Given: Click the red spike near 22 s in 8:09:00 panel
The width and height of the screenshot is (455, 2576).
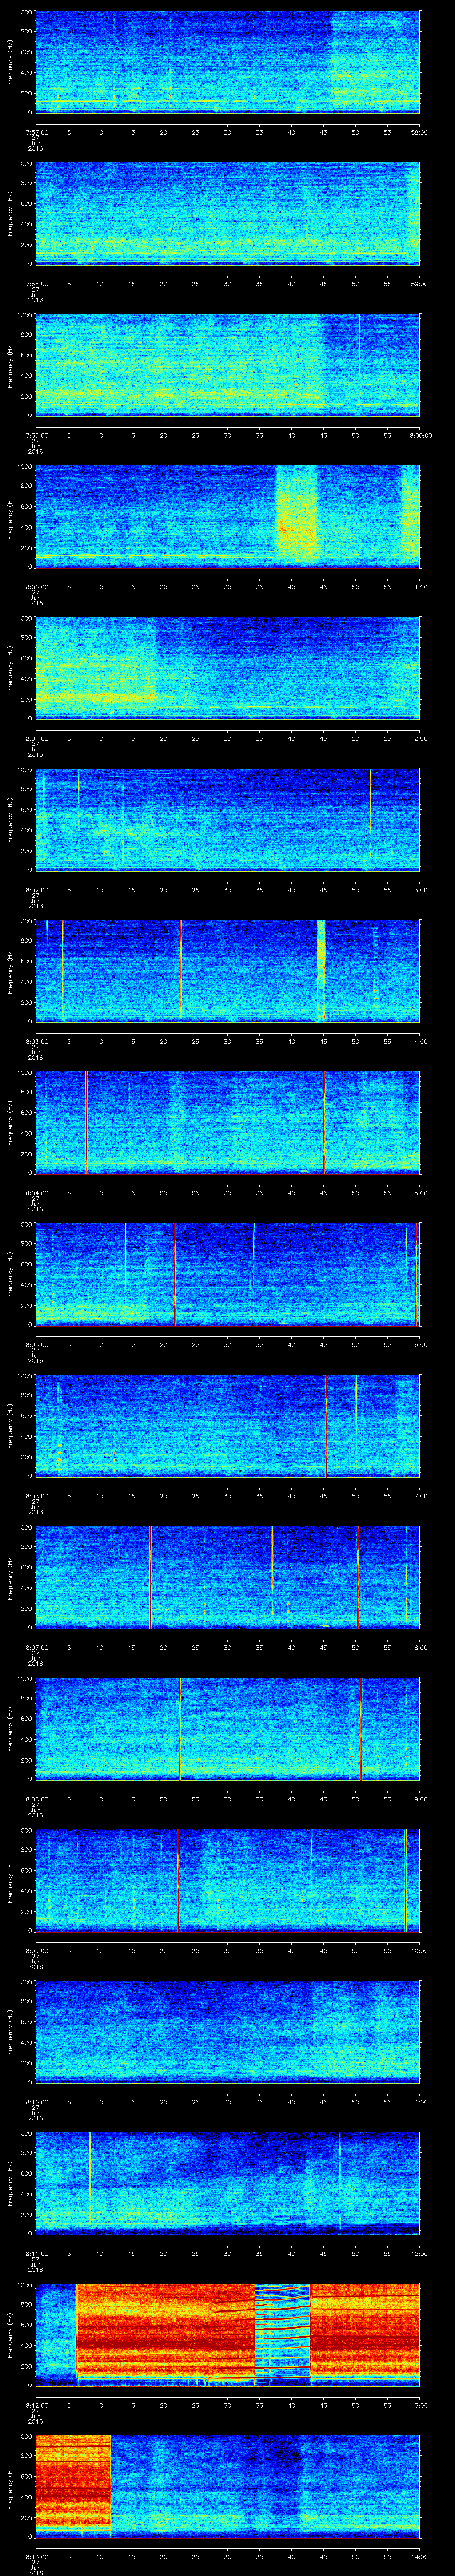Looking at the screenshot, I should [178, 1880].
